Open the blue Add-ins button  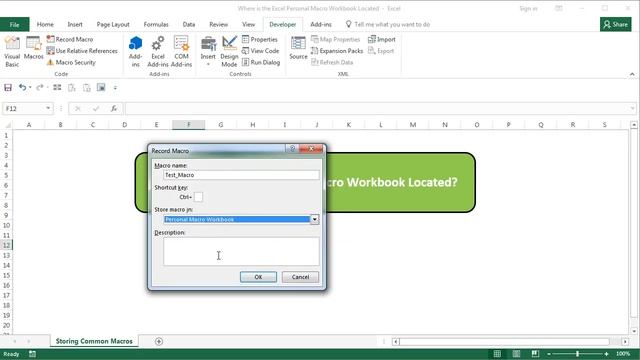[136, 51]
